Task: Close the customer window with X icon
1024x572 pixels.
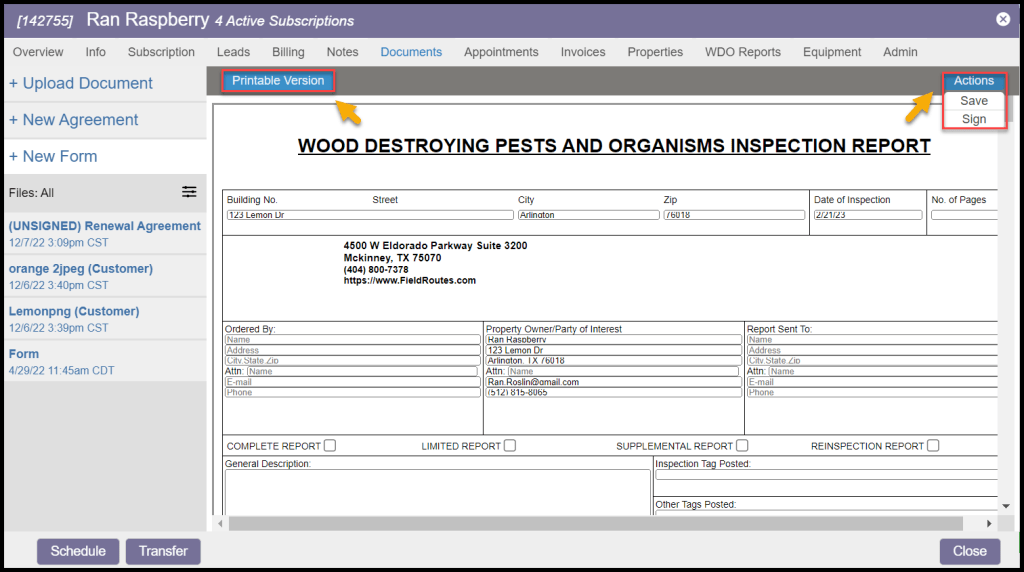Action: point(1003,19)
